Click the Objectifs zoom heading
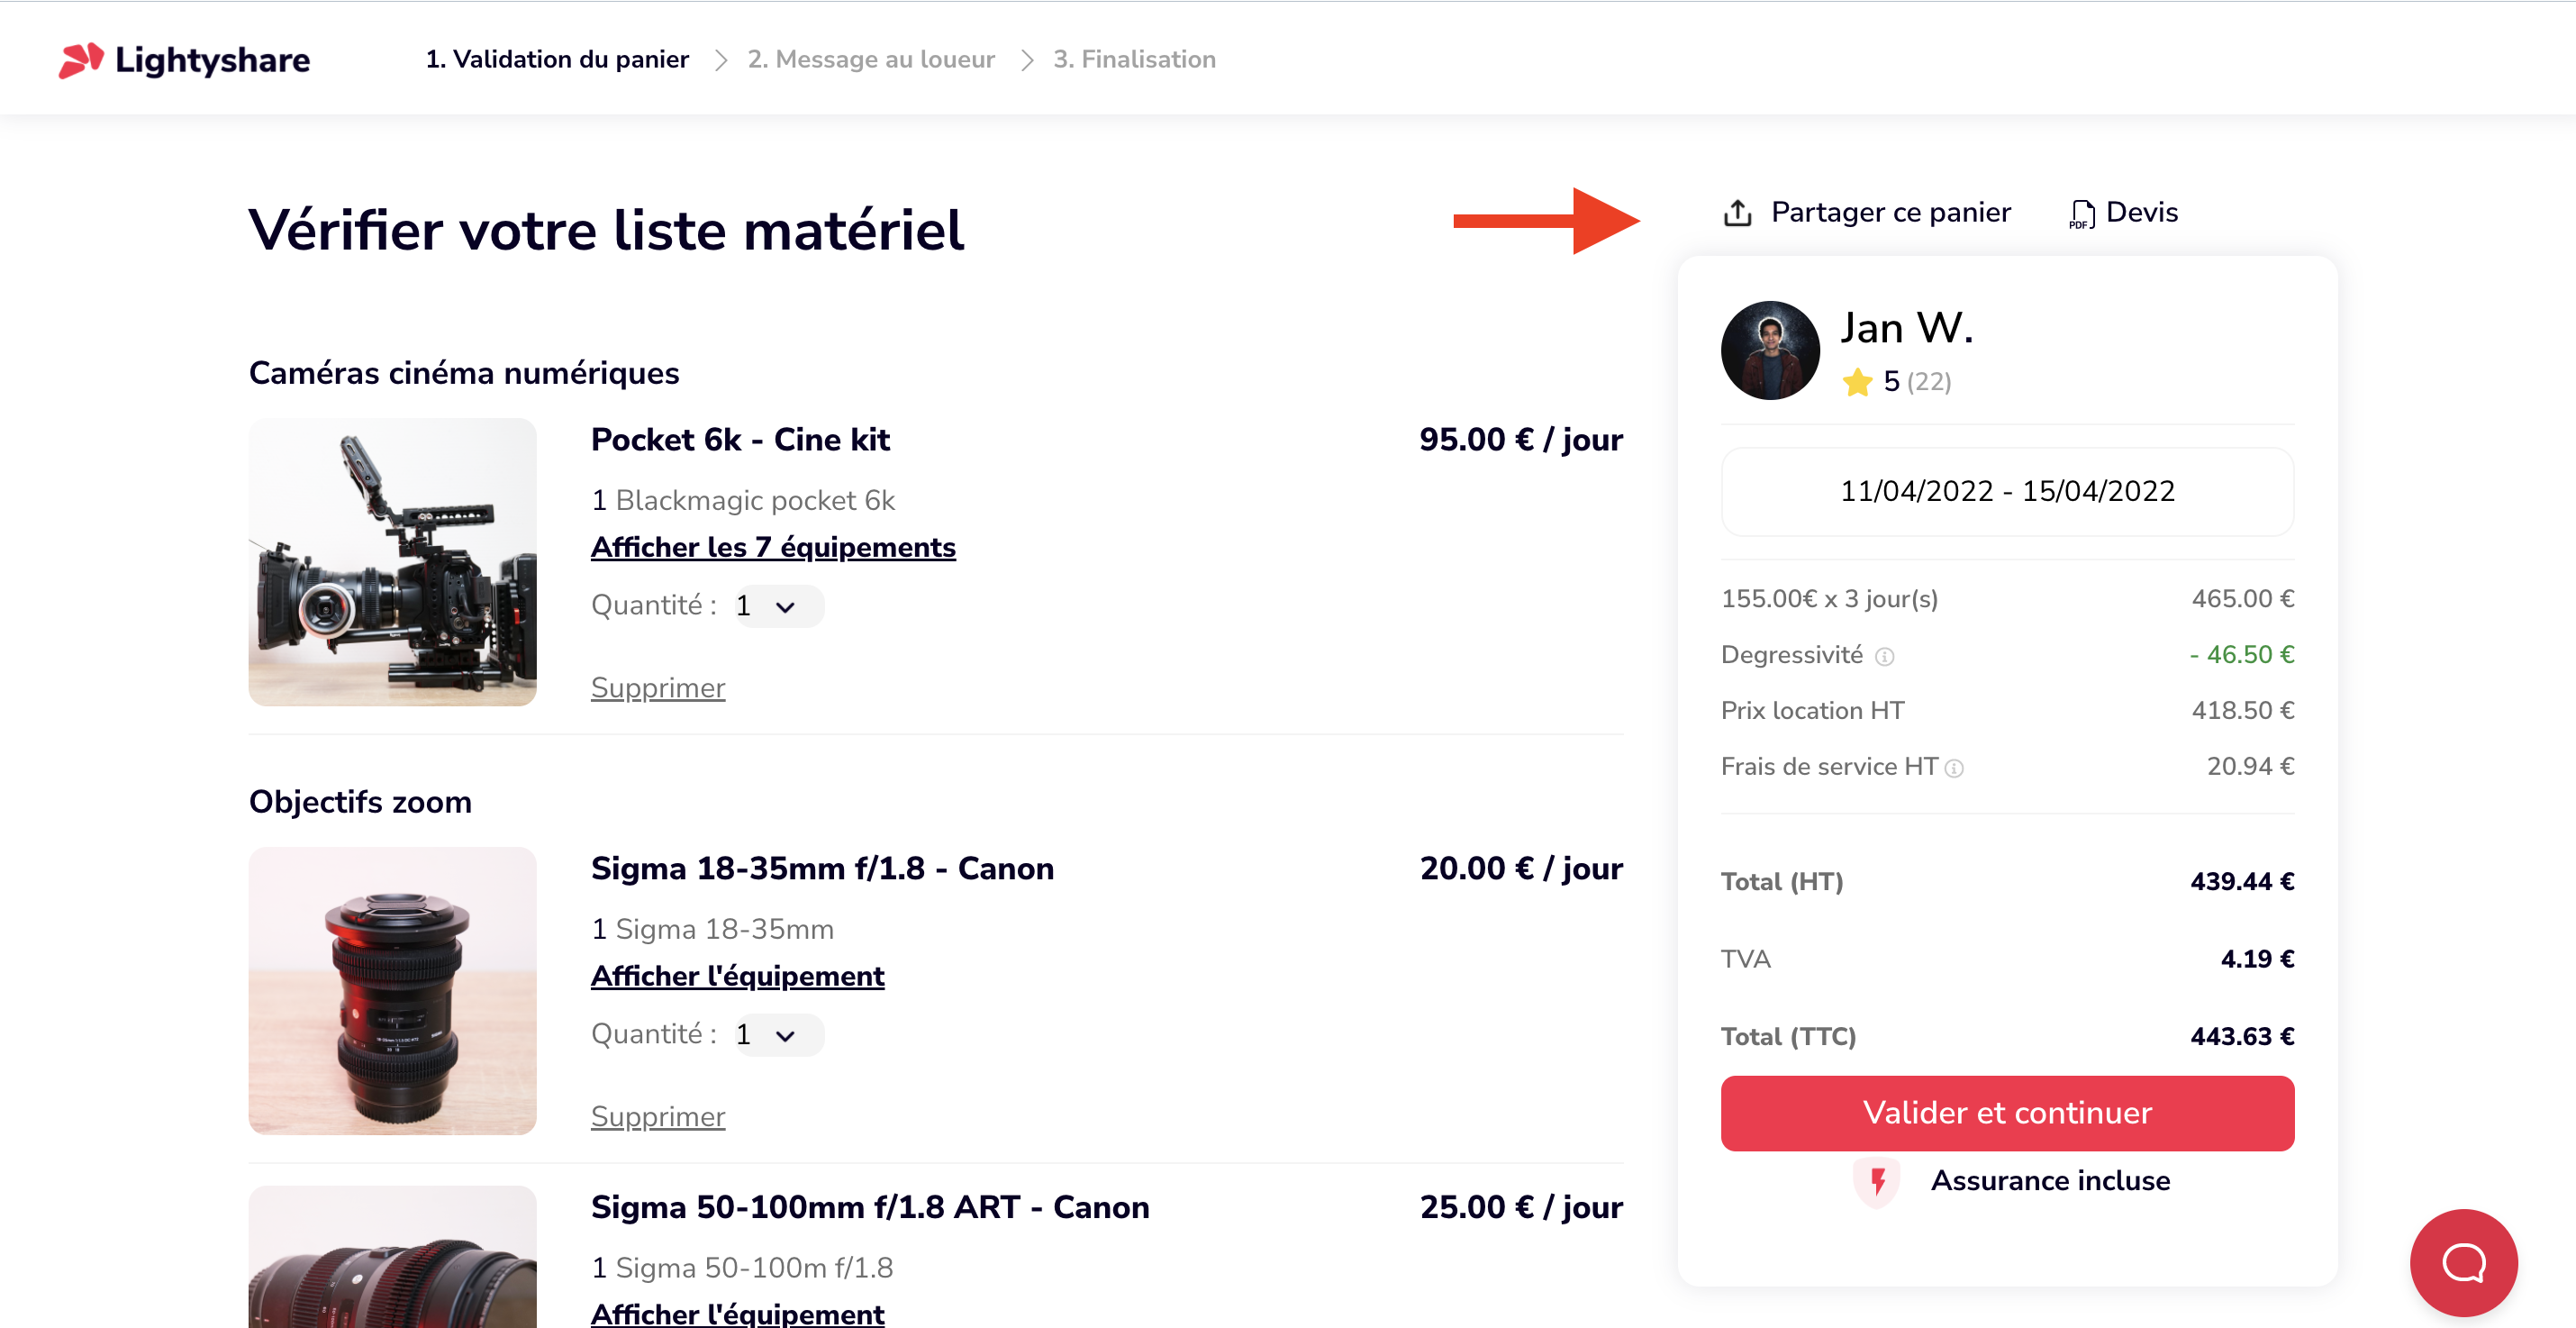 click(360, 802)
